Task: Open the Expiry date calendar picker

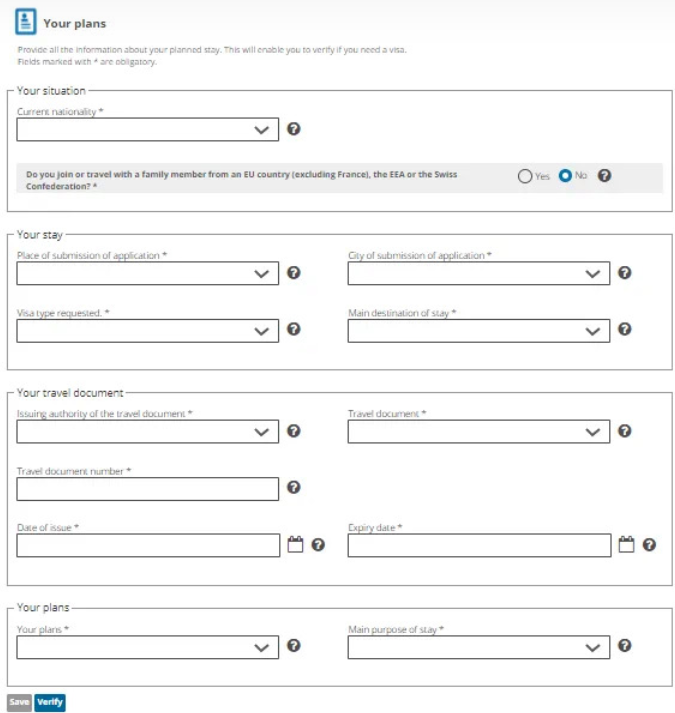Action: point(626,544)
